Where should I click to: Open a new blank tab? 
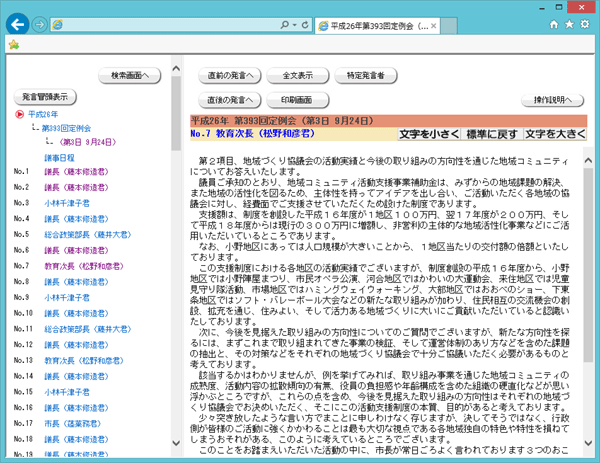(x=449, y=26)
